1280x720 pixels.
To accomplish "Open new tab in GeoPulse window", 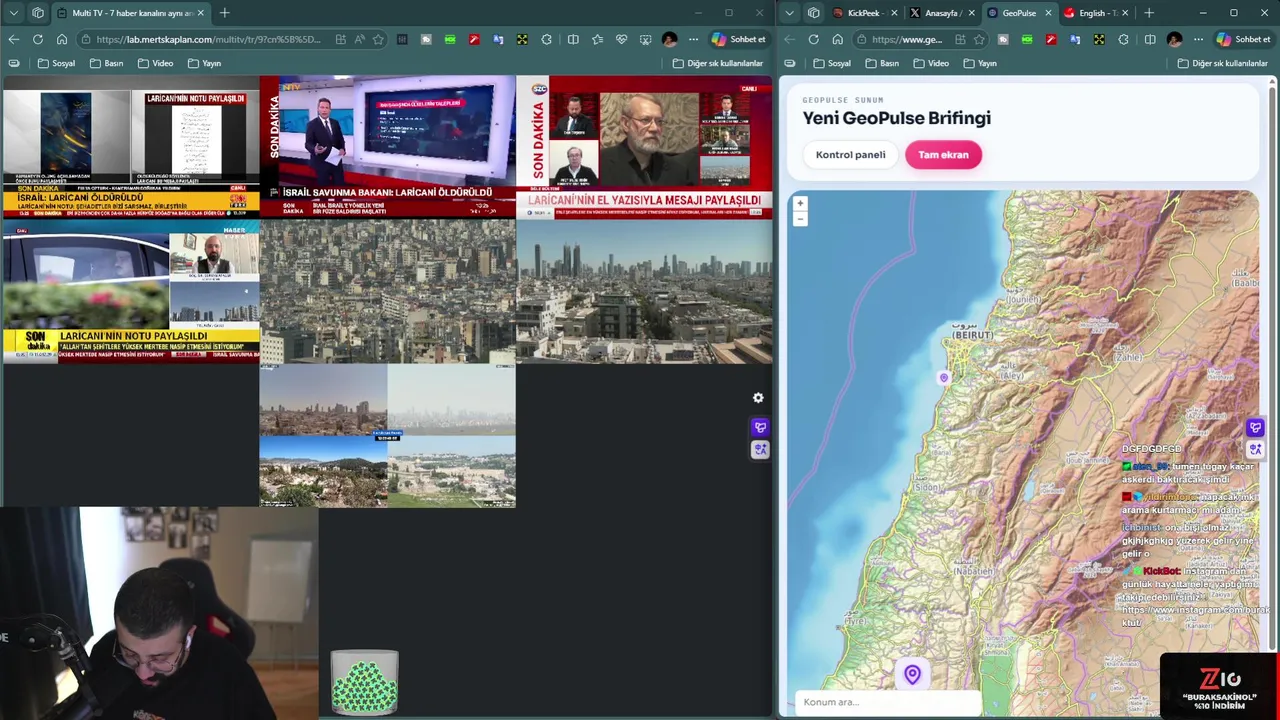I will point(1149,13).
